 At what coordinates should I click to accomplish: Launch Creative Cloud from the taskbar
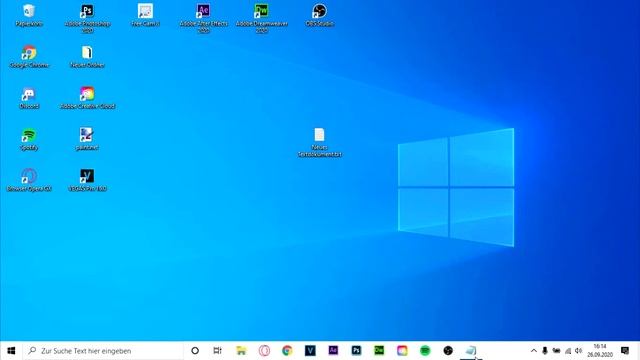pos(402,351)
